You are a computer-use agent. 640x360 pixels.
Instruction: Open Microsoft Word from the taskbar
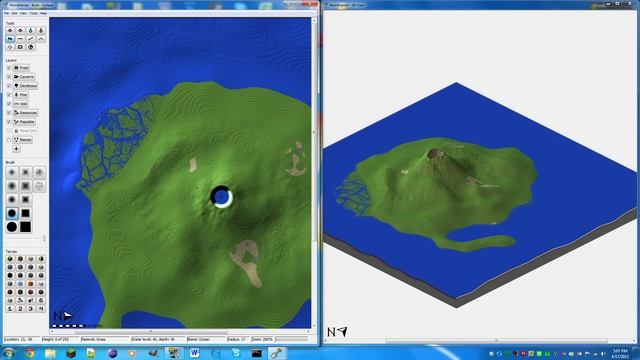194,353
